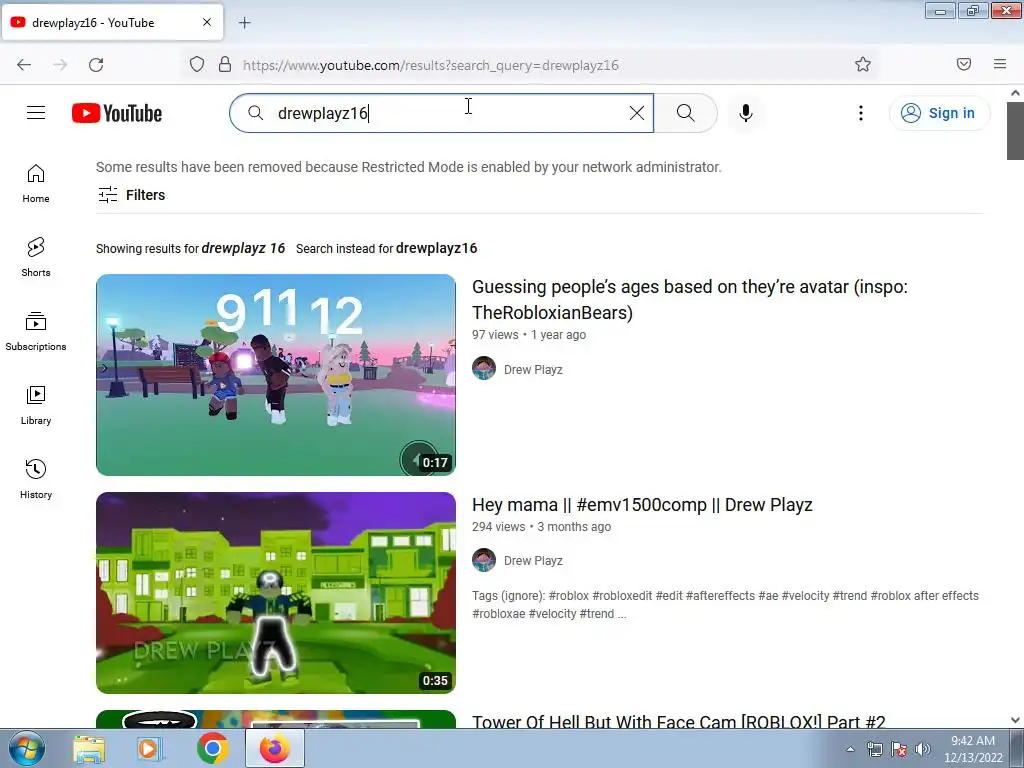
Task: Click Sign in button
Action: coord(939,113)
